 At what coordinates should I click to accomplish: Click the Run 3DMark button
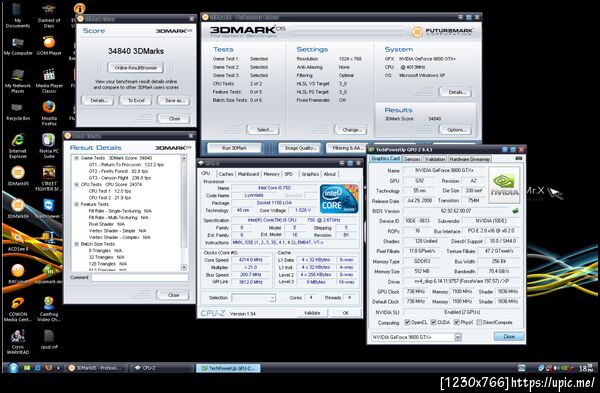click(x=234, y=148)
